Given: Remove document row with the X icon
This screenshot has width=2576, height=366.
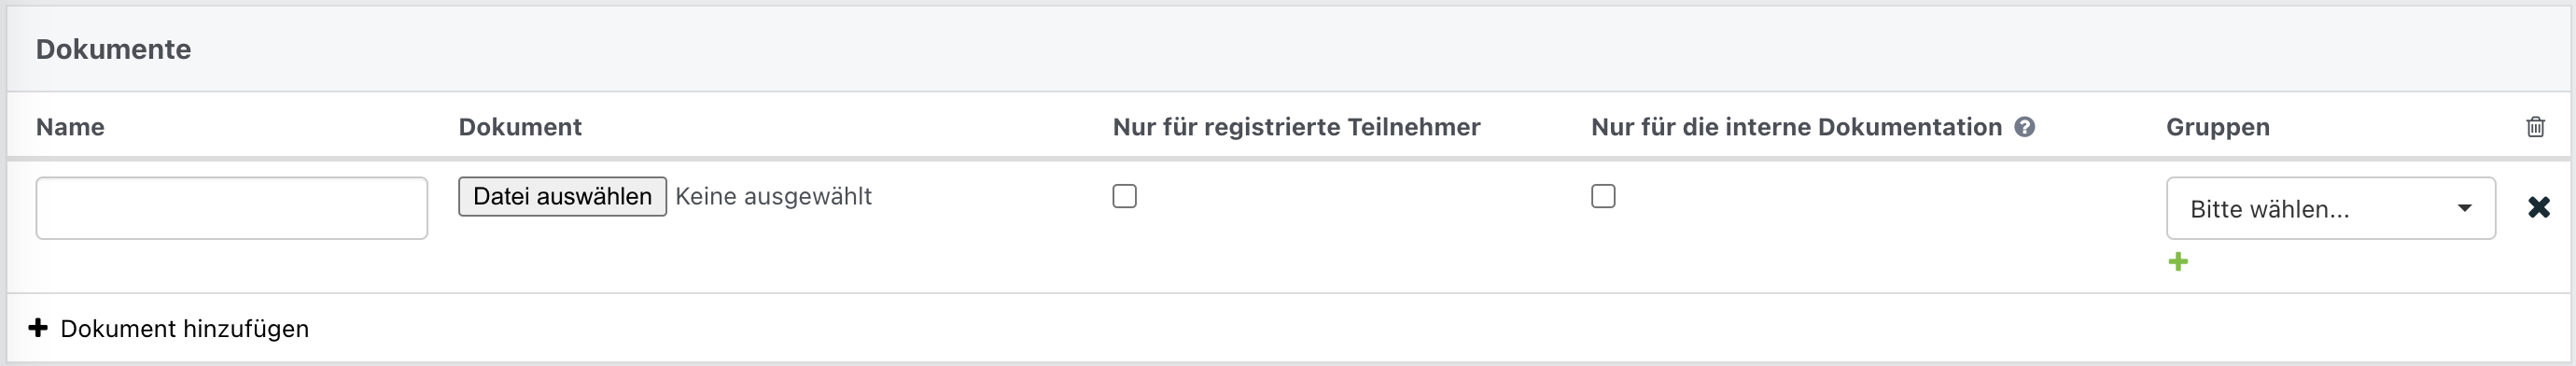Looking at the screenshot, I should [x=2538, y=207].
